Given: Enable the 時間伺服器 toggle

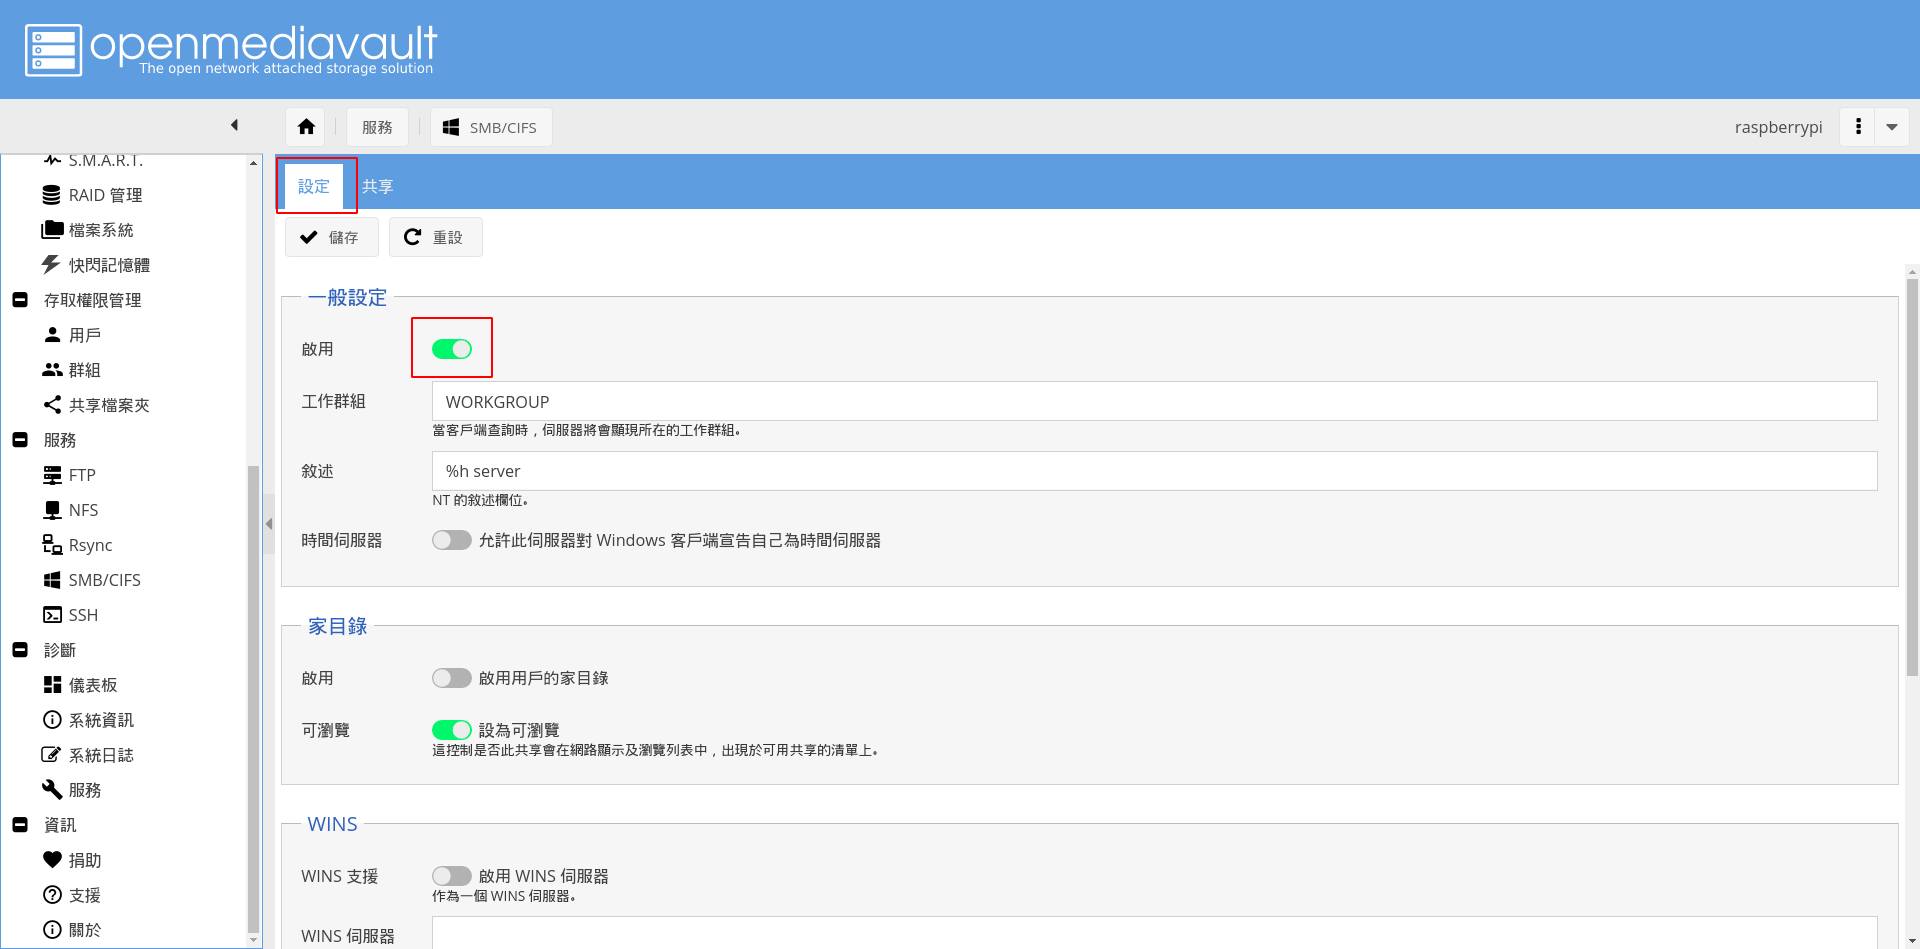Looking at the screenshot, I should pyautogui.click(x=452, y=540).
